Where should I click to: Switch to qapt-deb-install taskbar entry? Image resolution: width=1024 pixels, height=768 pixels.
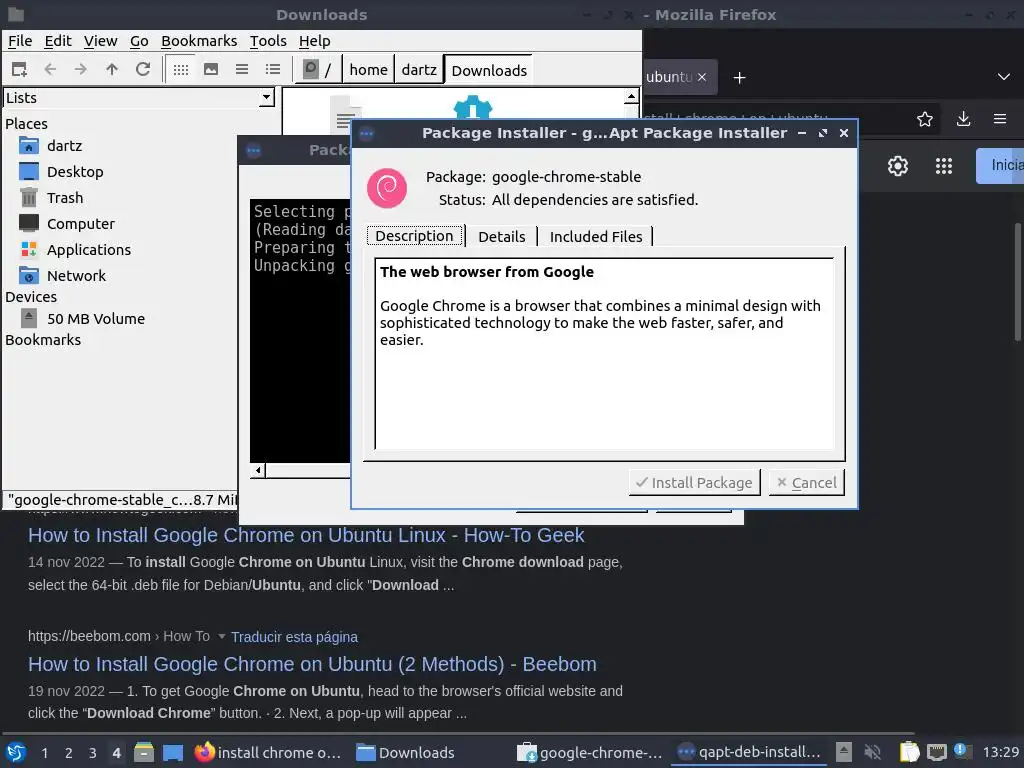click(748, 752)
